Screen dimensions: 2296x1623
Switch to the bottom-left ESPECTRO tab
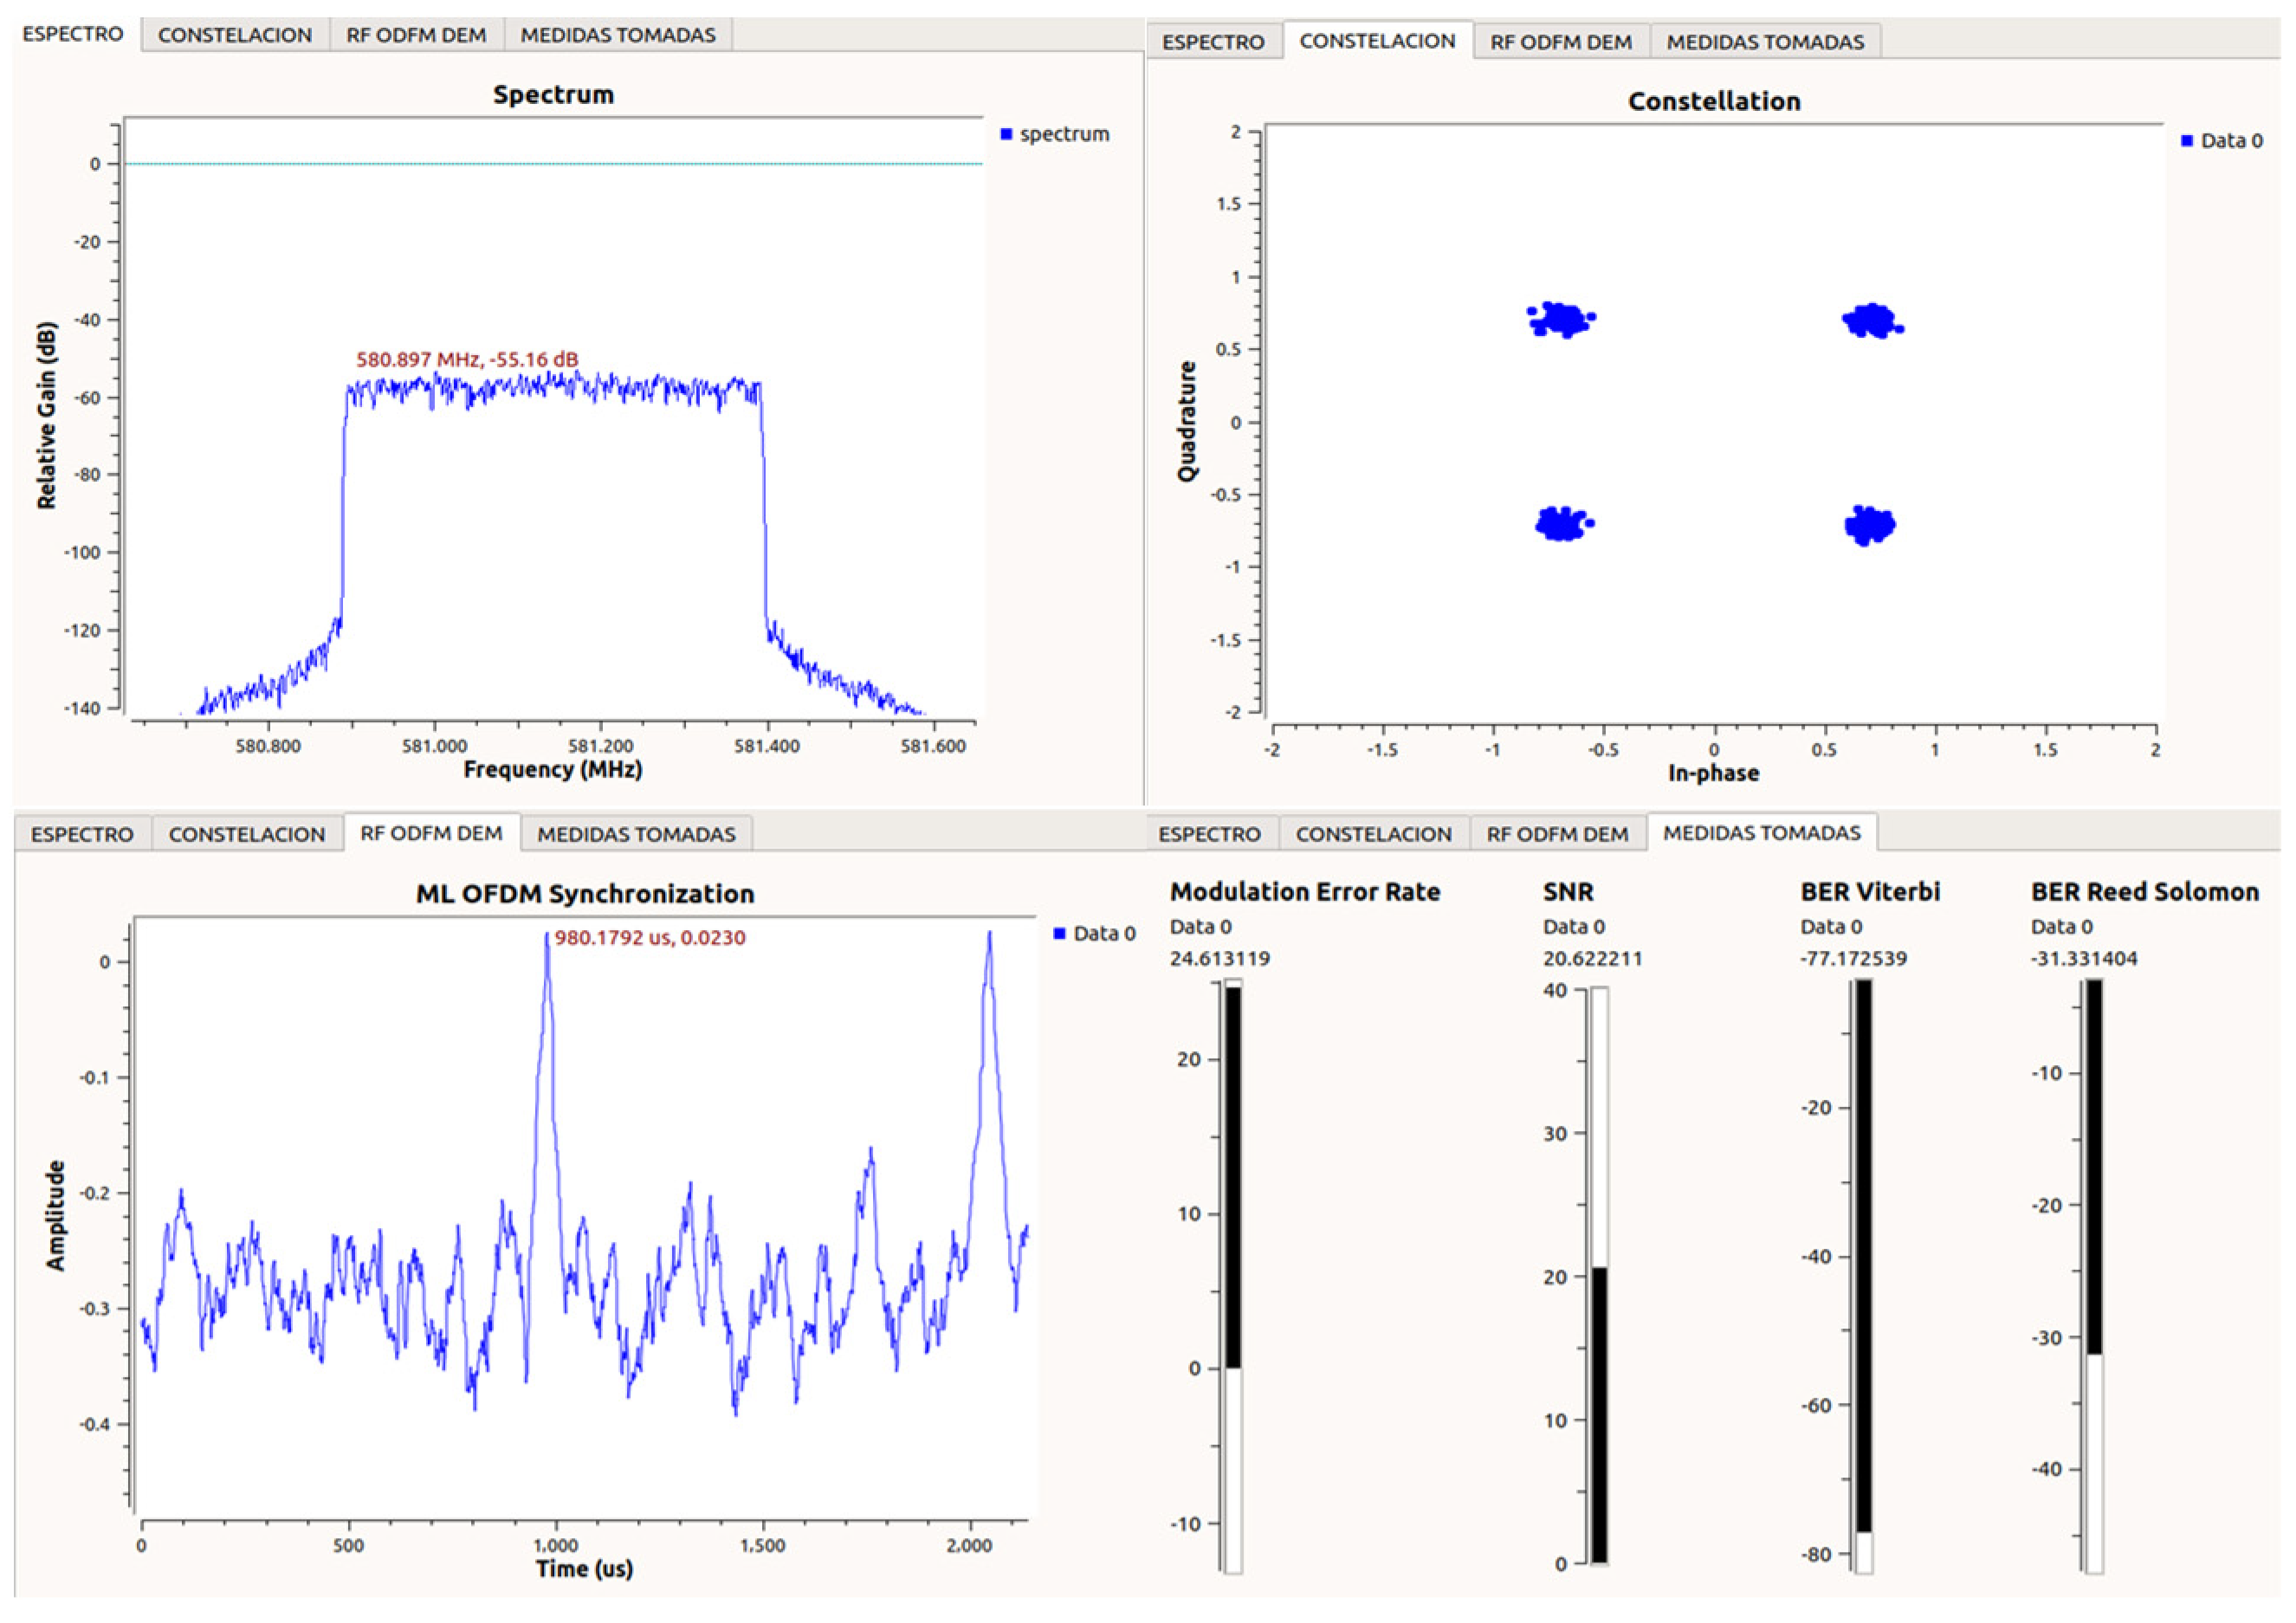[82, 834]
